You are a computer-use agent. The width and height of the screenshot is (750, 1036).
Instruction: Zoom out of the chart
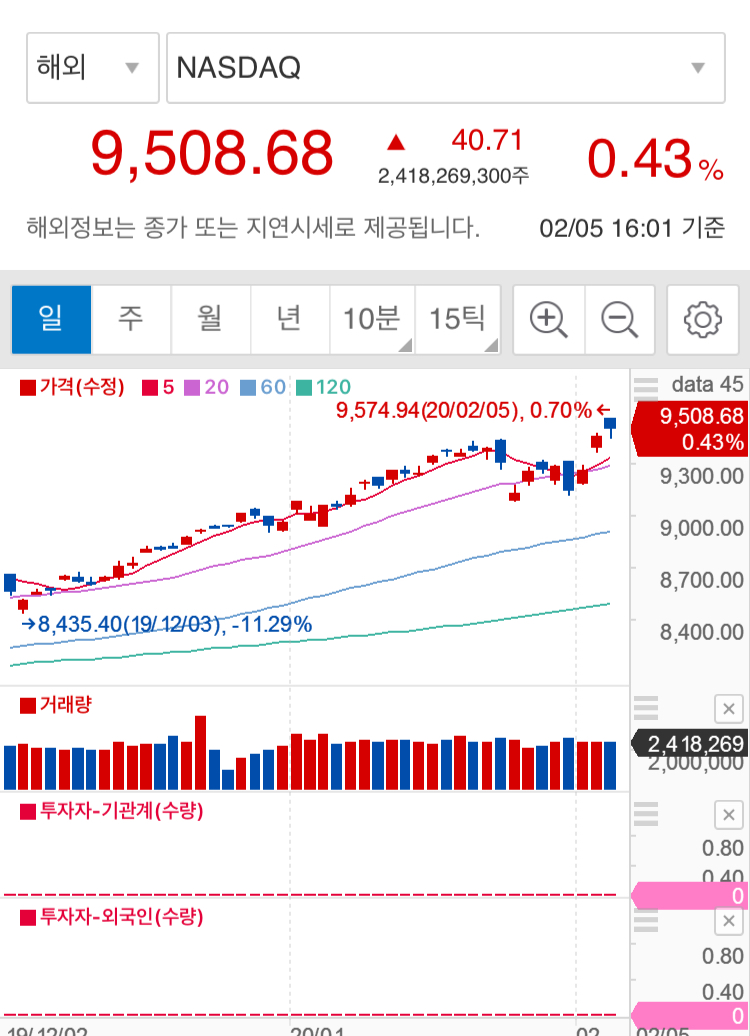click(x=619, y=320)
